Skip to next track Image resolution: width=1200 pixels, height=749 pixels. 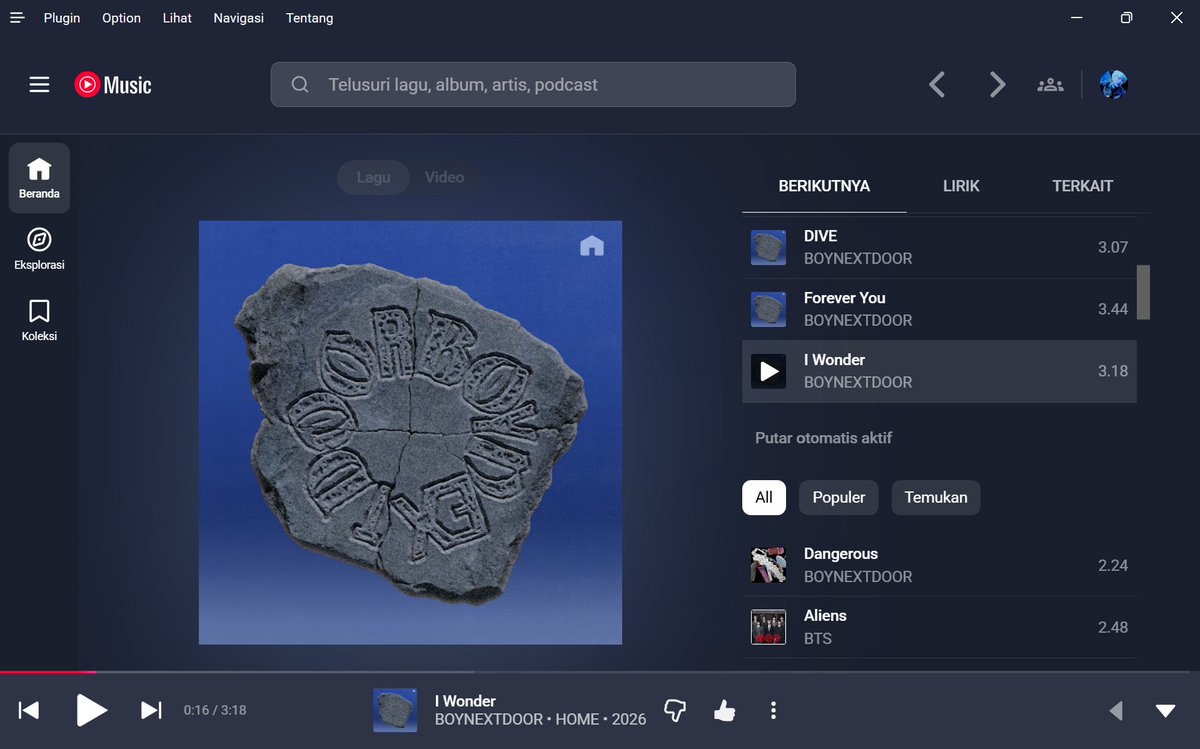(x=151, y=710)
